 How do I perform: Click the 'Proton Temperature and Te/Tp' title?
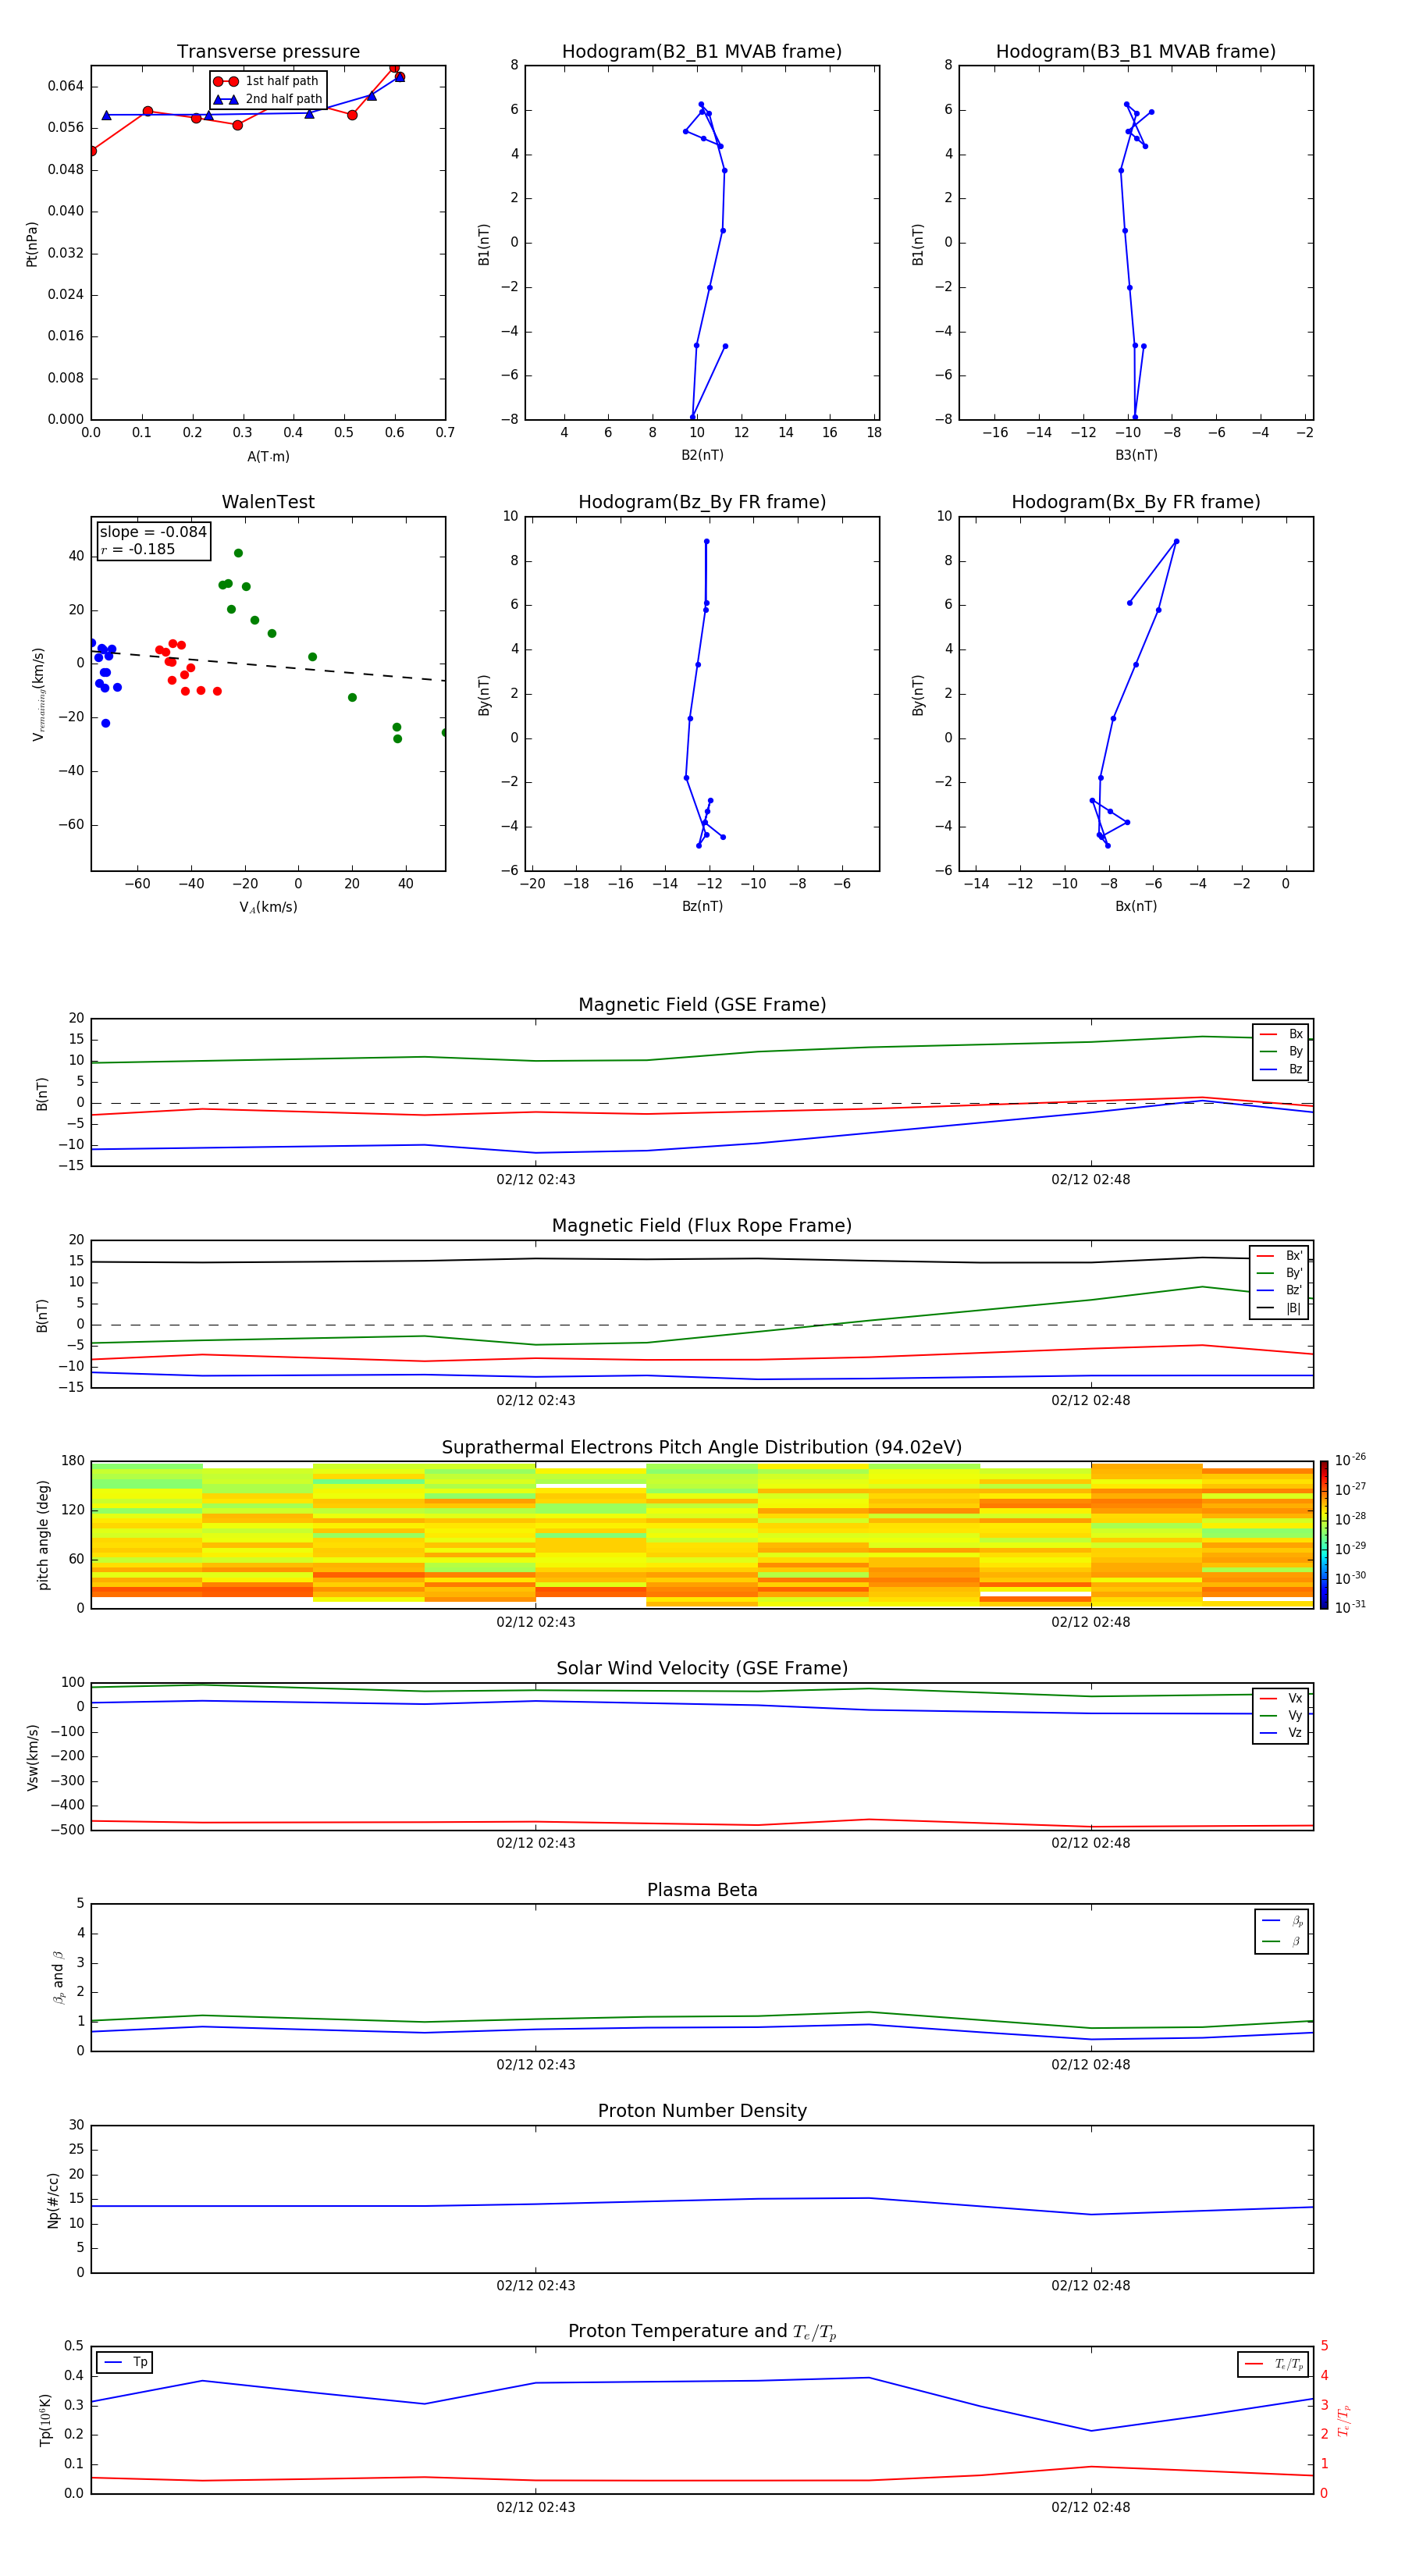[702, 2332]
